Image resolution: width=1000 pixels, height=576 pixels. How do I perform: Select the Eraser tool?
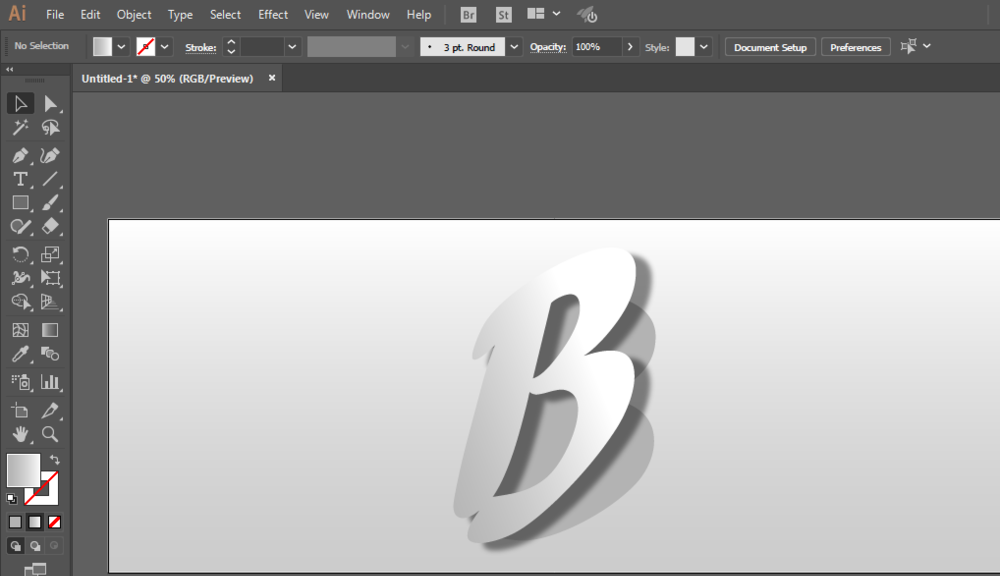point(50,227)
